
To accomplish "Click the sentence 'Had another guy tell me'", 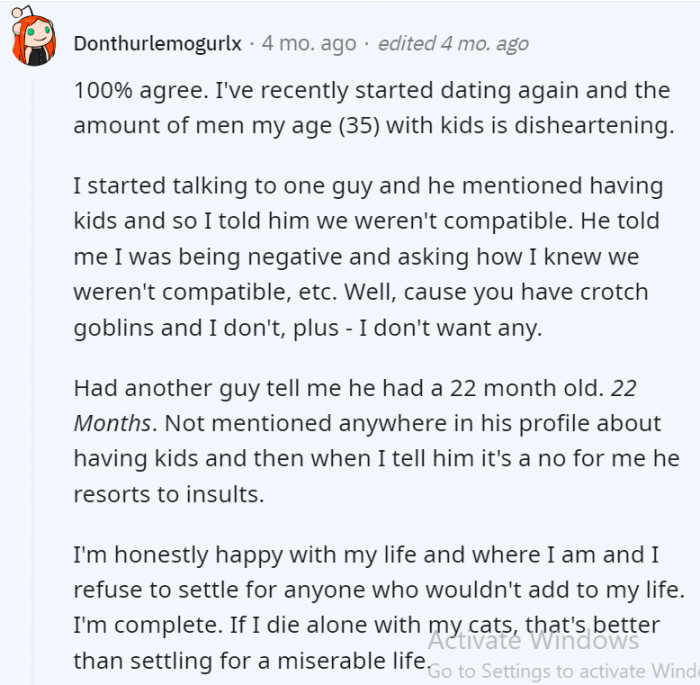I will (338, 388).
